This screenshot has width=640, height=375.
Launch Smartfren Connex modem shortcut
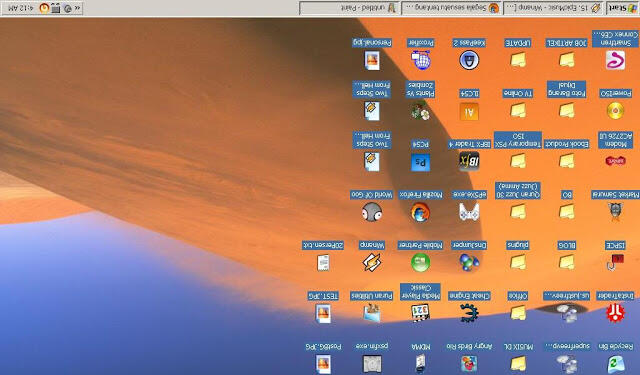[615, 60]
